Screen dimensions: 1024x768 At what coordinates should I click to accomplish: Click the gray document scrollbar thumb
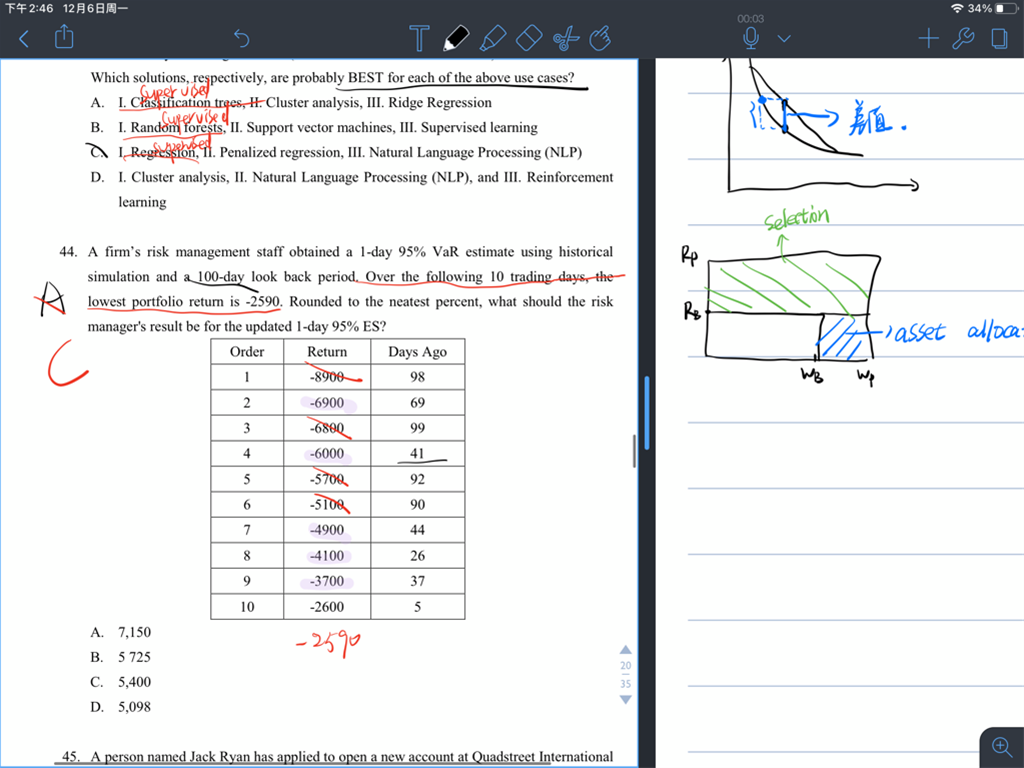click(x=634, y=451)
